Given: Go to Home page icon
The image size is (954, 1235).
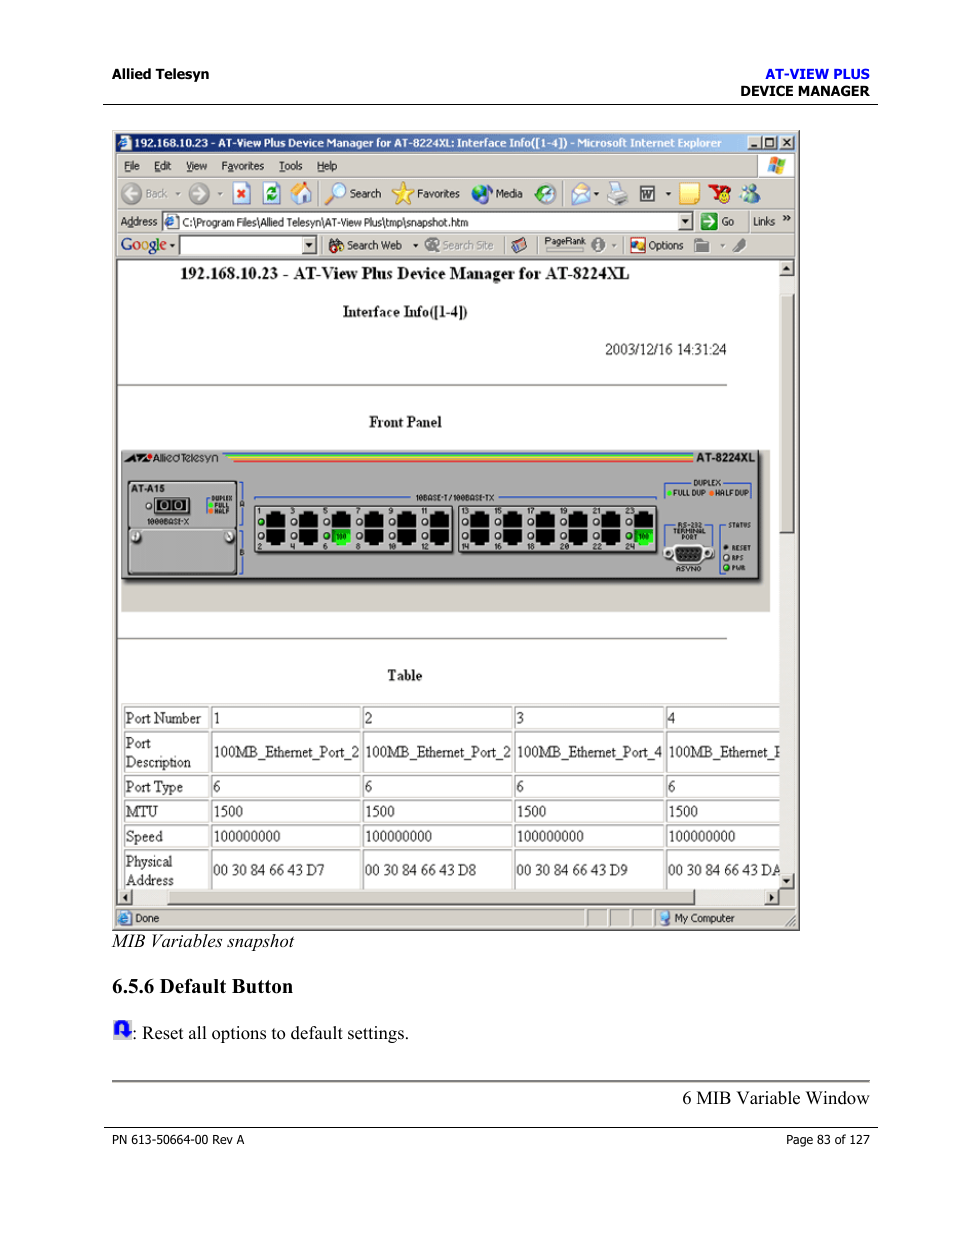Looking at the screenshot, I should (x=301, y=194).
